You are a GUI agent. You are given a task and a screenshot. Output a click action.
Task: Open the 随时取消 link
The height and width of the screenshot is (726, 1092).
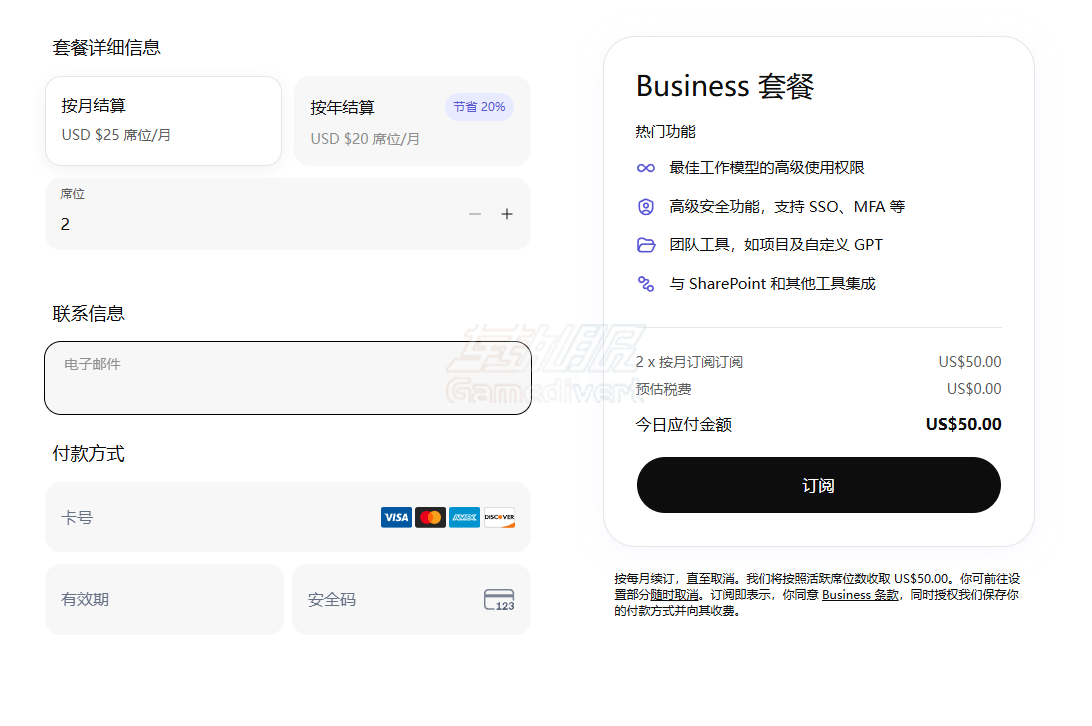click(x=674, y=595)
